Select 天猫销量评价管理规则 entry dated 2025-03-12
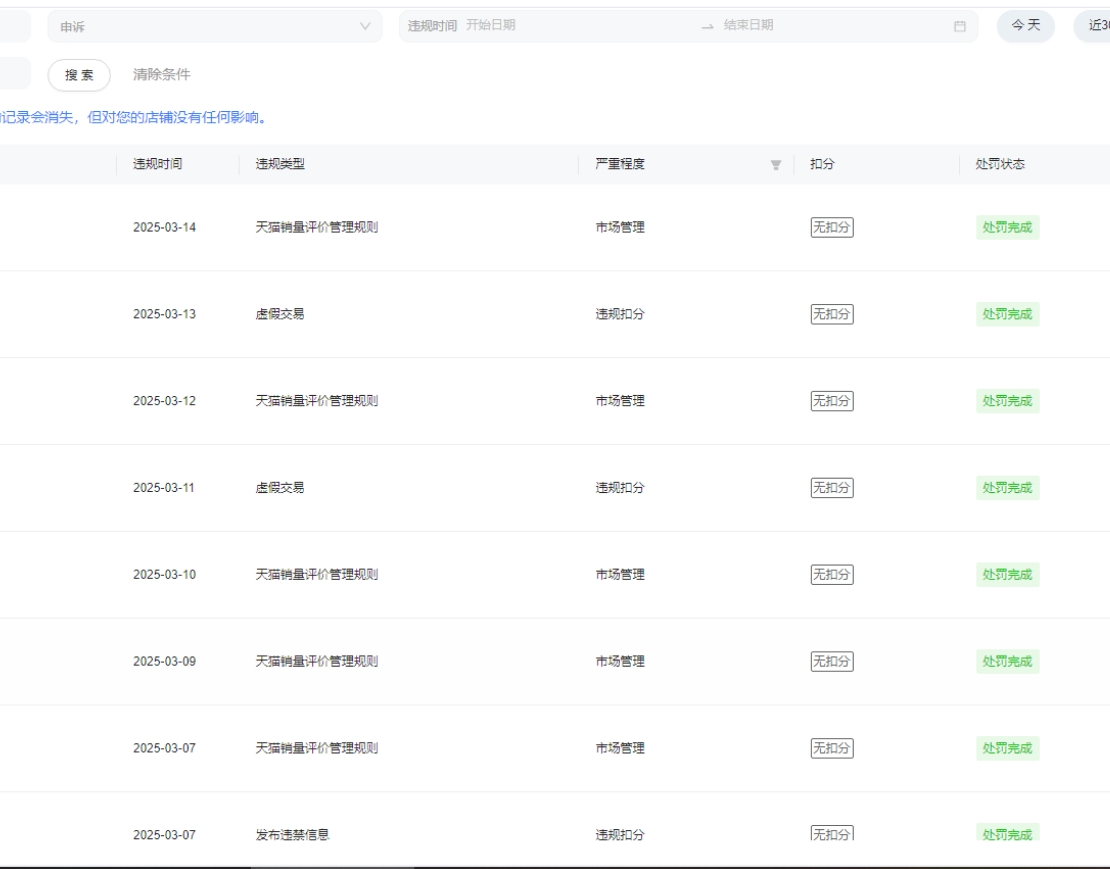Screen dimensions: 1110x869 pyautogui.click(x=316, y=401)
